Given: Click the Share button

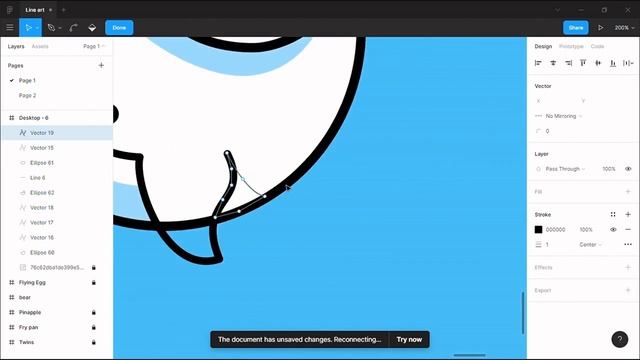Looking at the screenshot, I should [x=576, y=27].
